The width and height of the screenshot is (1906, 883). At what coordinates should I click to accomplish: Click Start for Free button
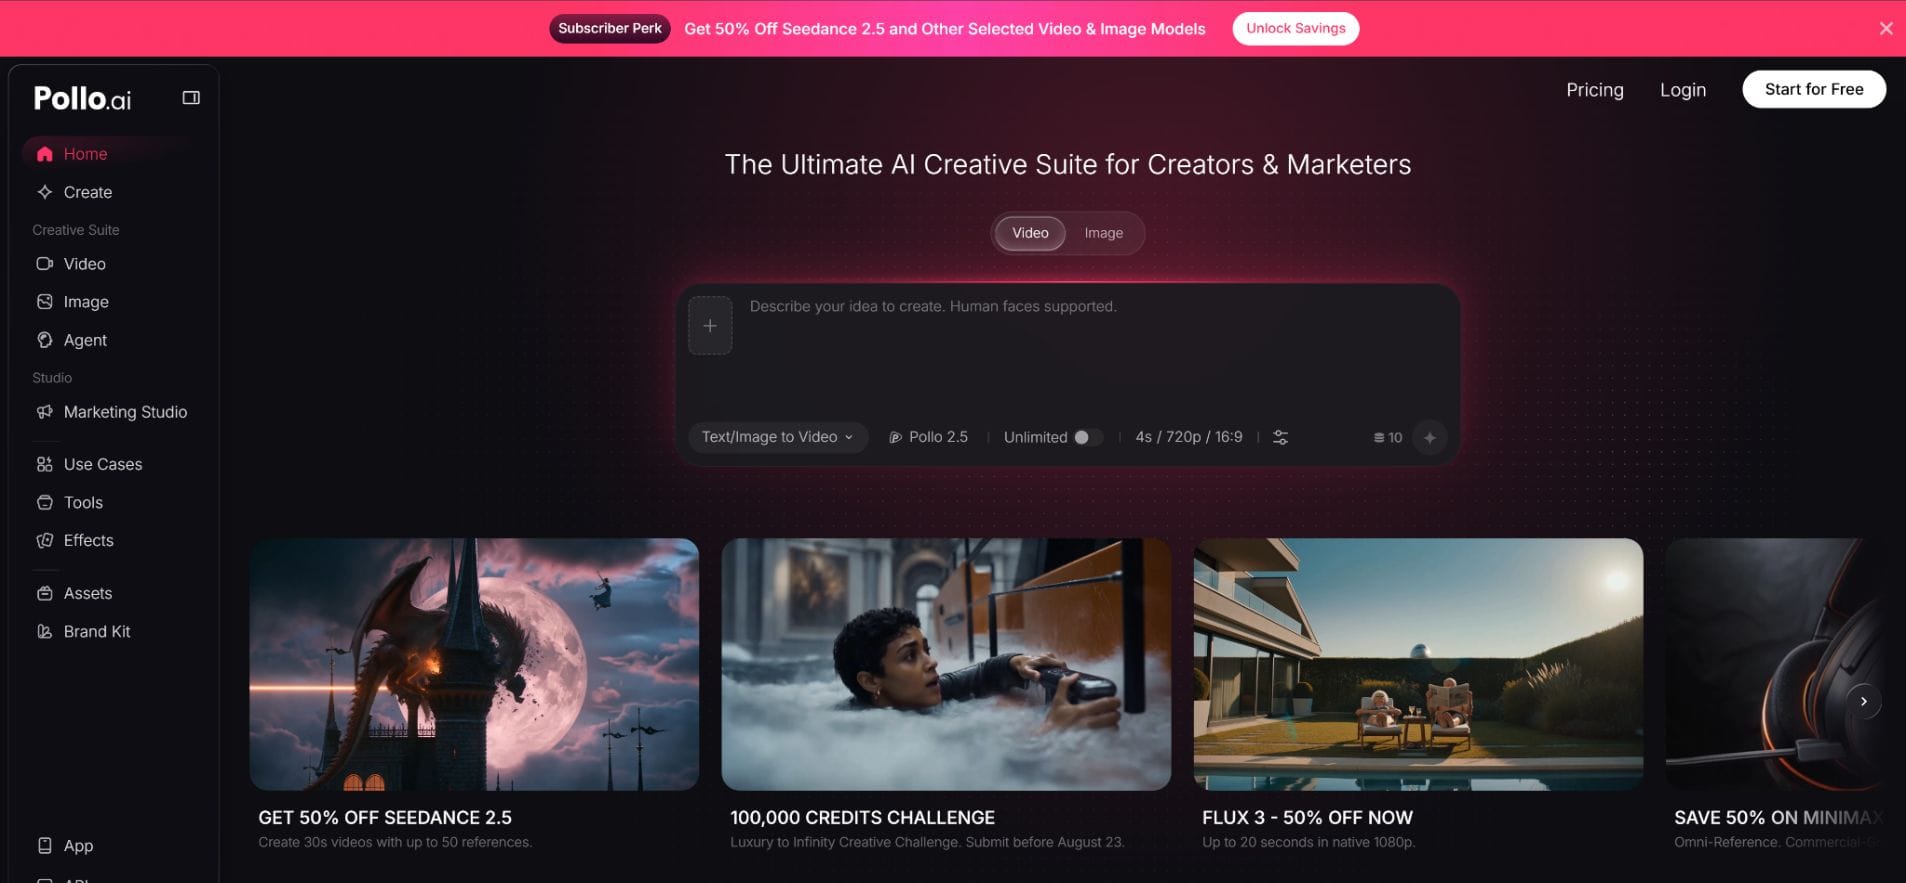[1814, 89]
